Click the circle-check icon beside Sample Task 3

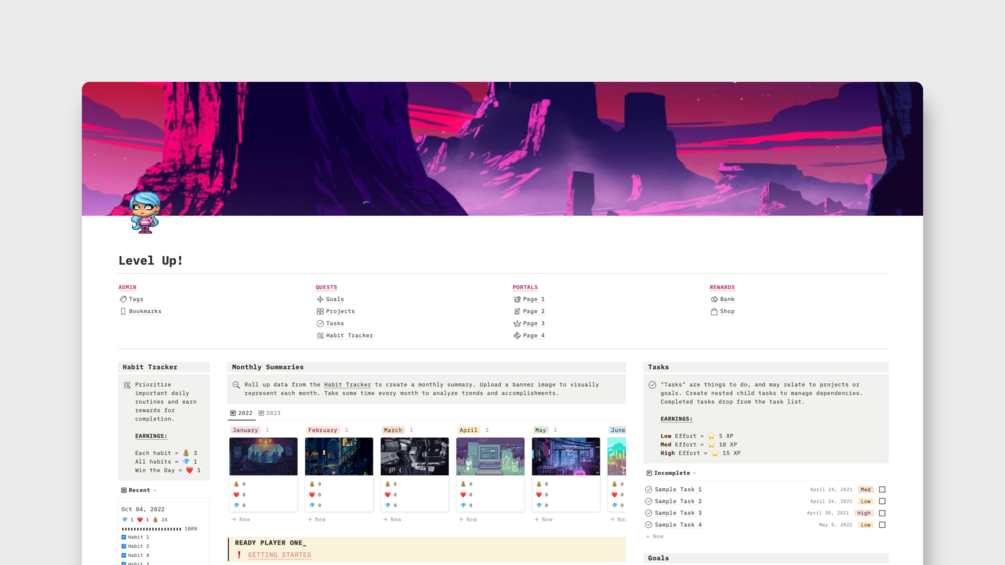[649, 513]
